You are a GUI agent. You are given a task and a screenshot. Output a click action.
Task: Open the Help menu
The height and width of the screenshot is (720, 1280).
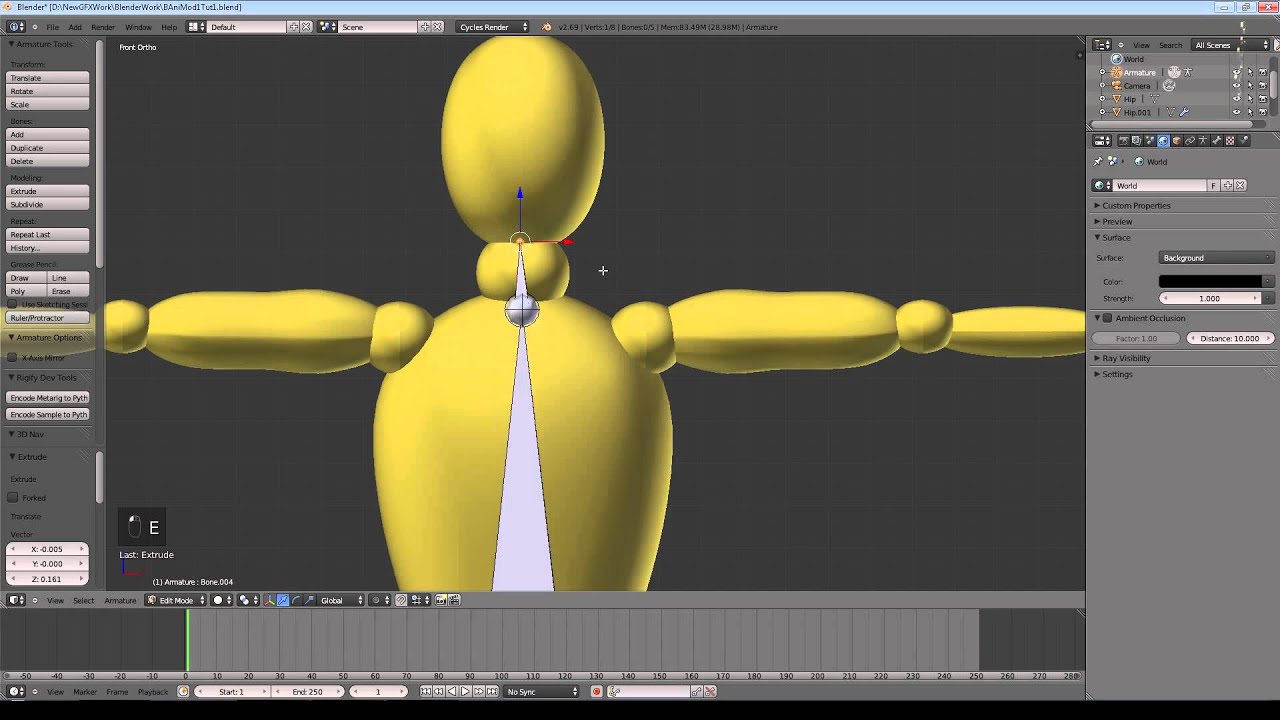click(169, 27)
